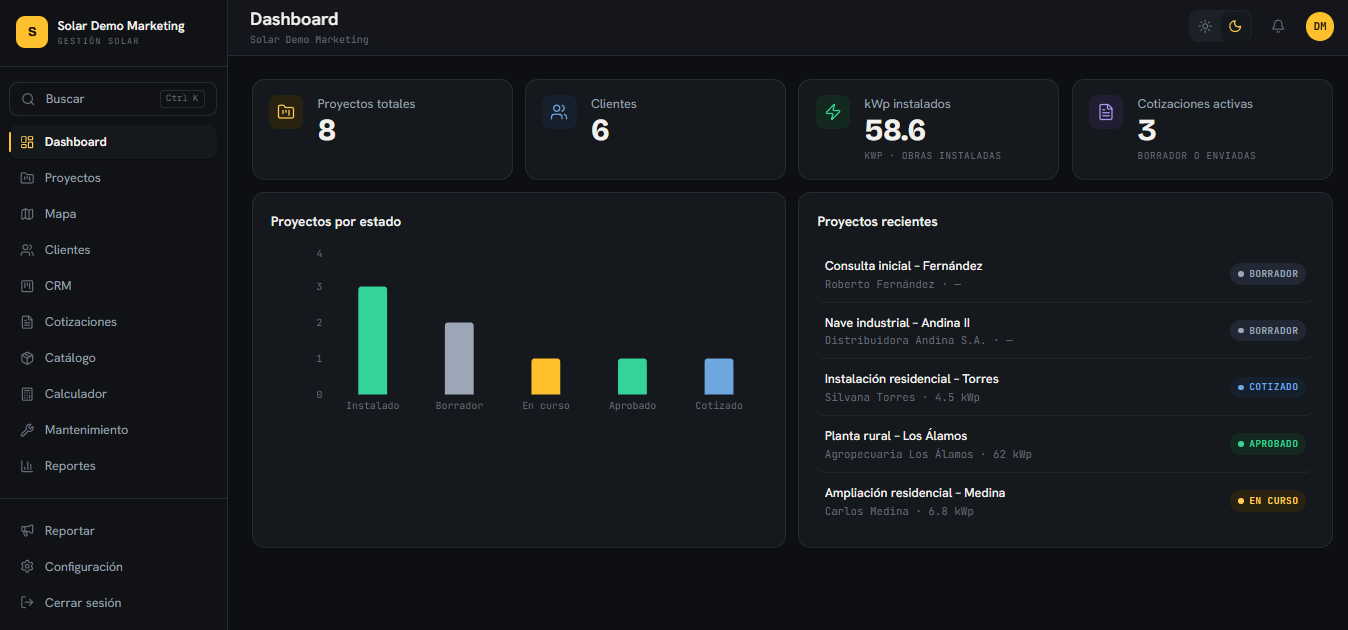Click the green Aprobado chart bar
The image size is (1348, 630).
point(632,377)
